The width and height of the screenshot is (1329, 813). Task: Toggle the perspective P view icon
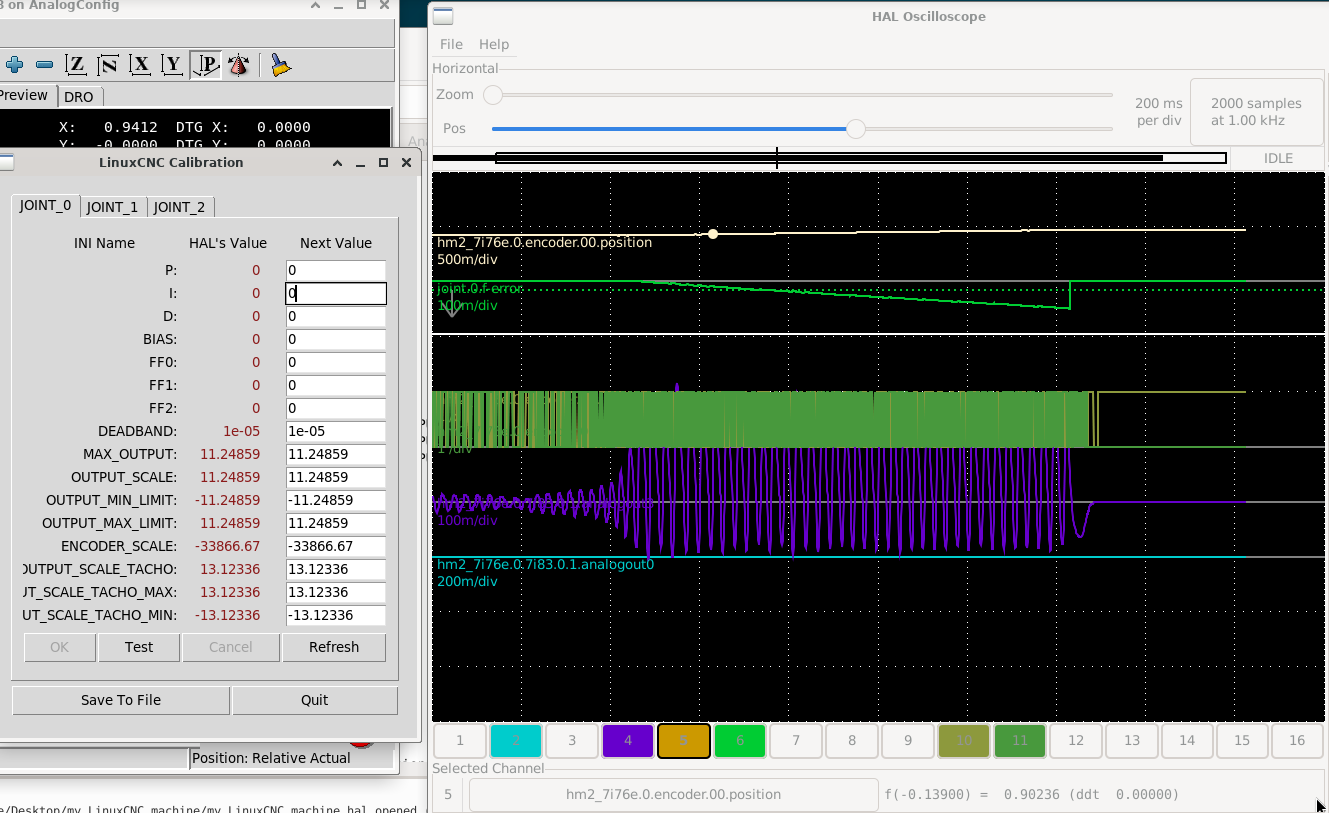point(205,65)
